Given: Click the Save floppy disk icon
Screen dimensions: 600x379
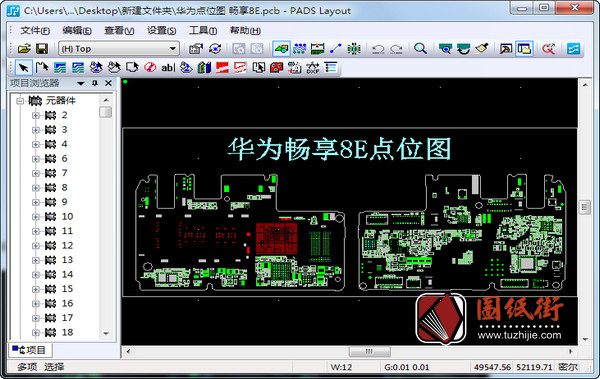Looking at the screenshot, I should (x=42, y=49).
